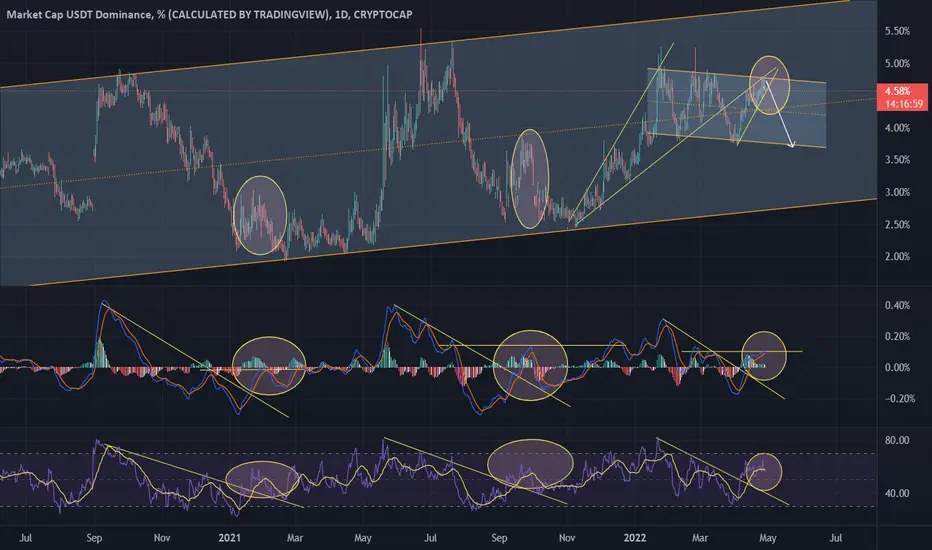Click the red 4.58% current value label
Screen dimensions: 932x550
(898, 91)
